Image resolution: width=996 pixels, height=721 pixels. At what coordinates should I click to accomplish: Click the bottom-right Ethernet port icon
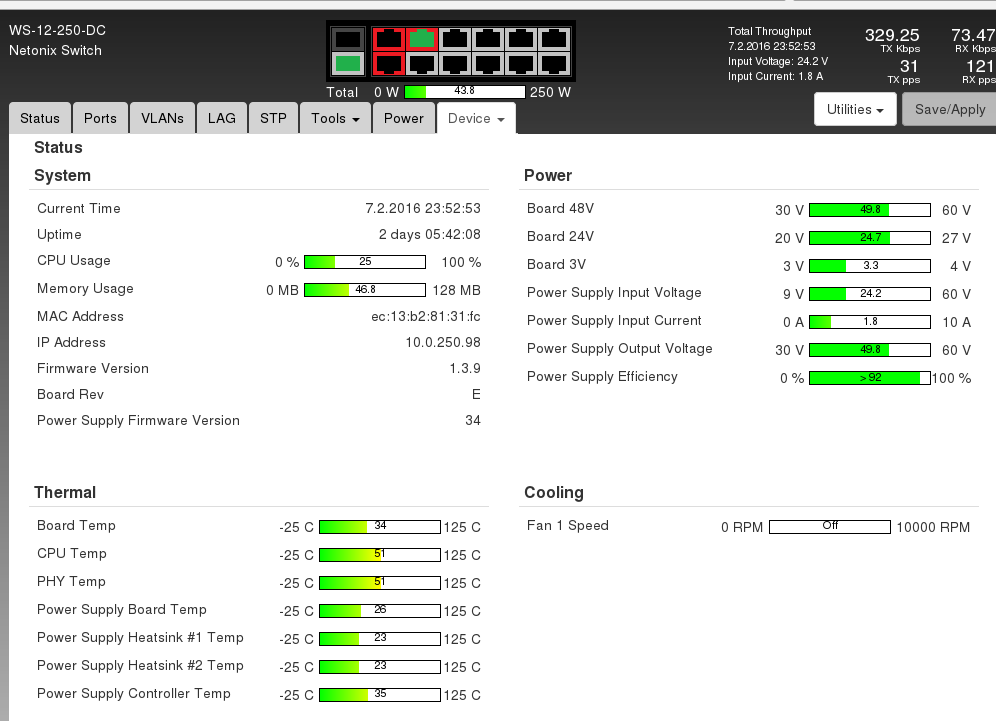(553, 64)
